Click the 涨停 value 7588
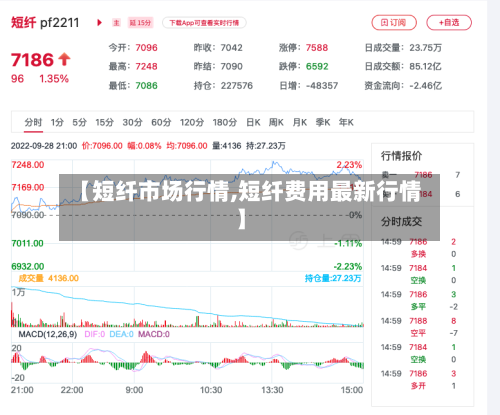 point(317,48)
